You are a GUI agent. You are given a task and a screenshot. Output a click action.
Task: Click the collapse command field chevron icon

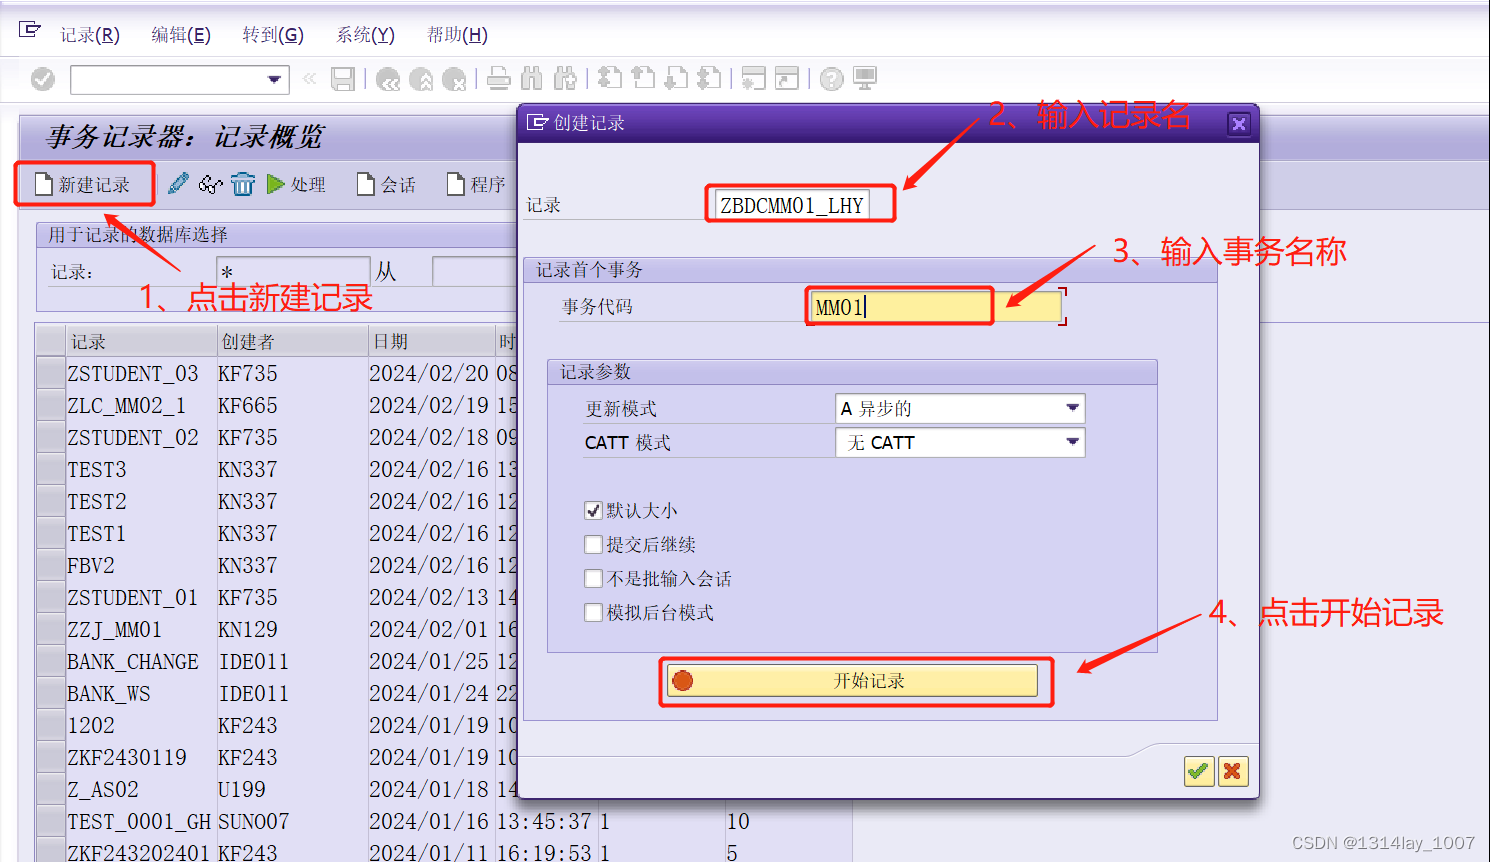tap(309, 78)
